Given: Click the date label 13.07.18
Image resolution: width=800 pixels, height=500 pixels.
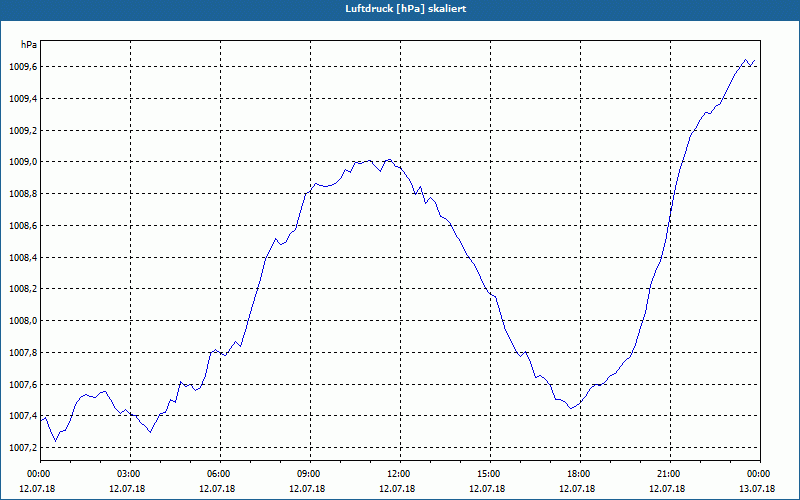Looking at the screenshot, I should click(x=757, y=489).
